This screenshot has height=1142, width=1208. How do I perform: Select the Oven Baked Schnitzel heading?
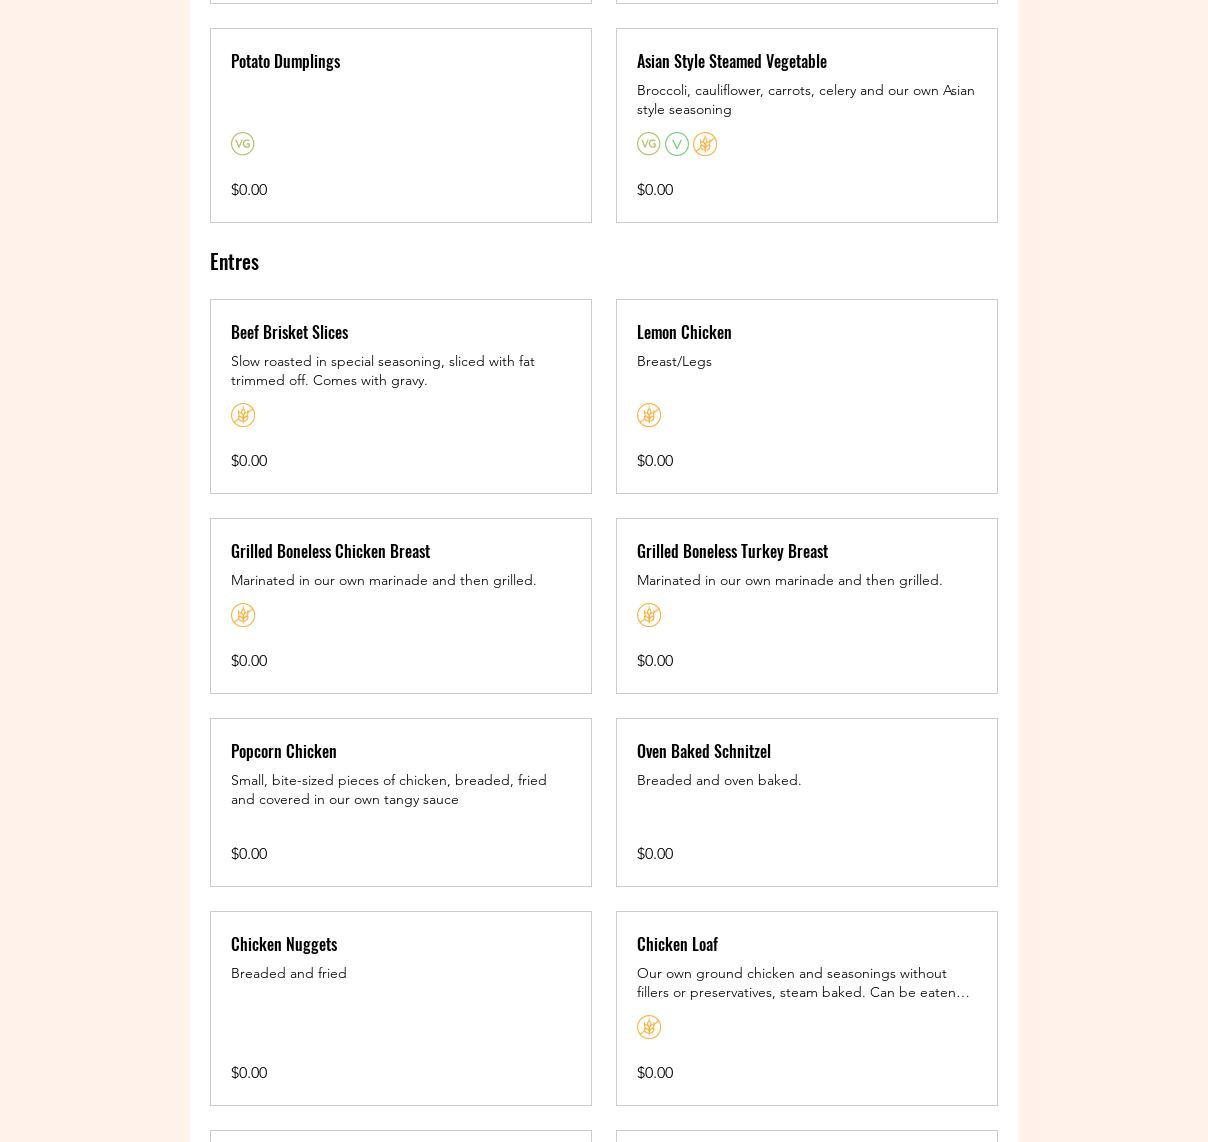pyautogui.click(x=703, y=751)
